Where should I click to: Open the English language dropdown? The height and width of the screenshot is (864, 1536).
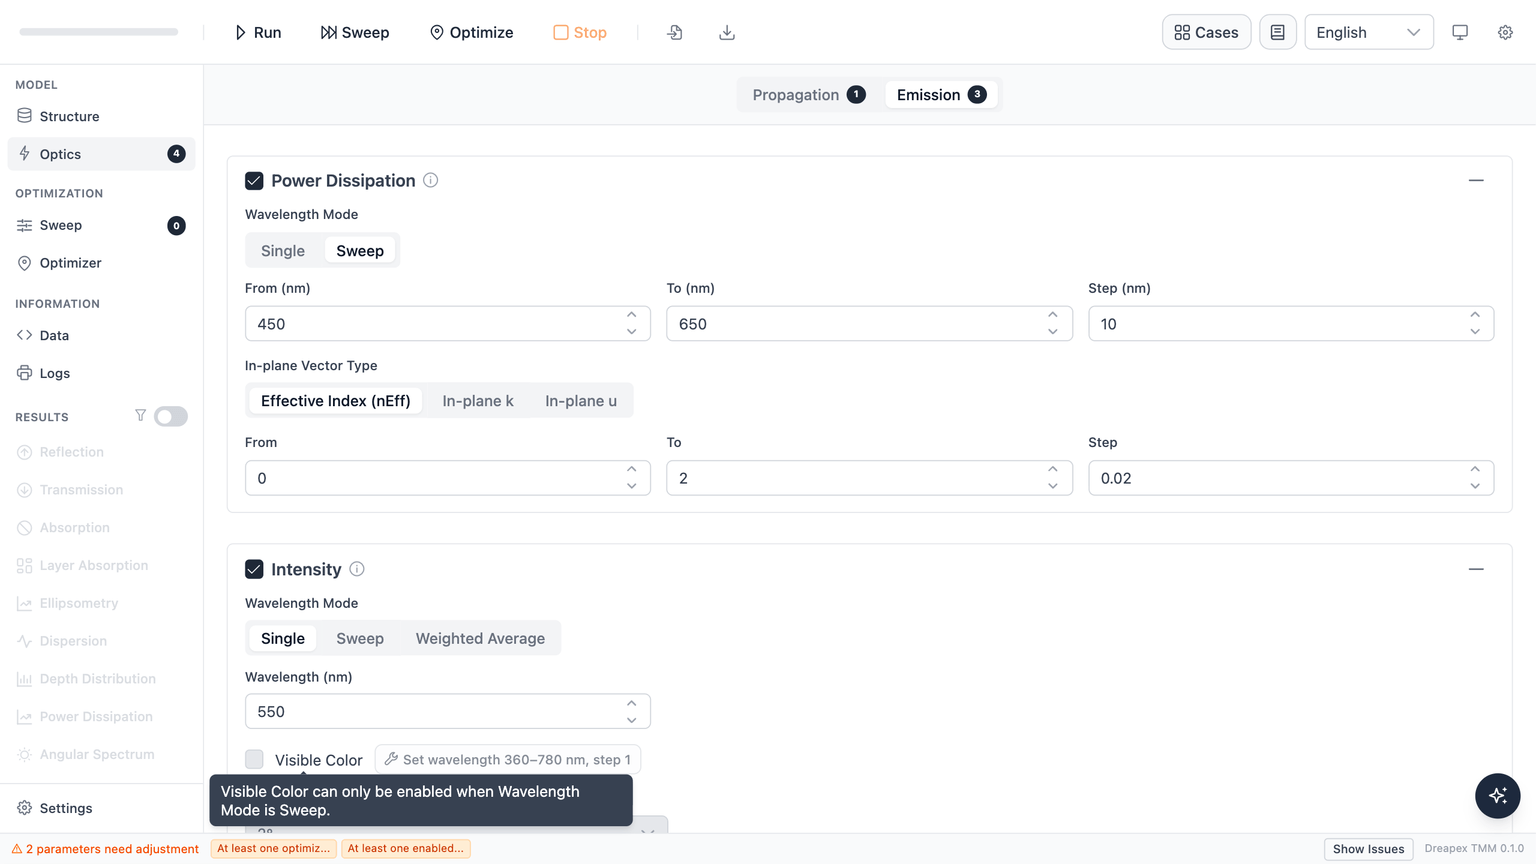coord(1368,32)
